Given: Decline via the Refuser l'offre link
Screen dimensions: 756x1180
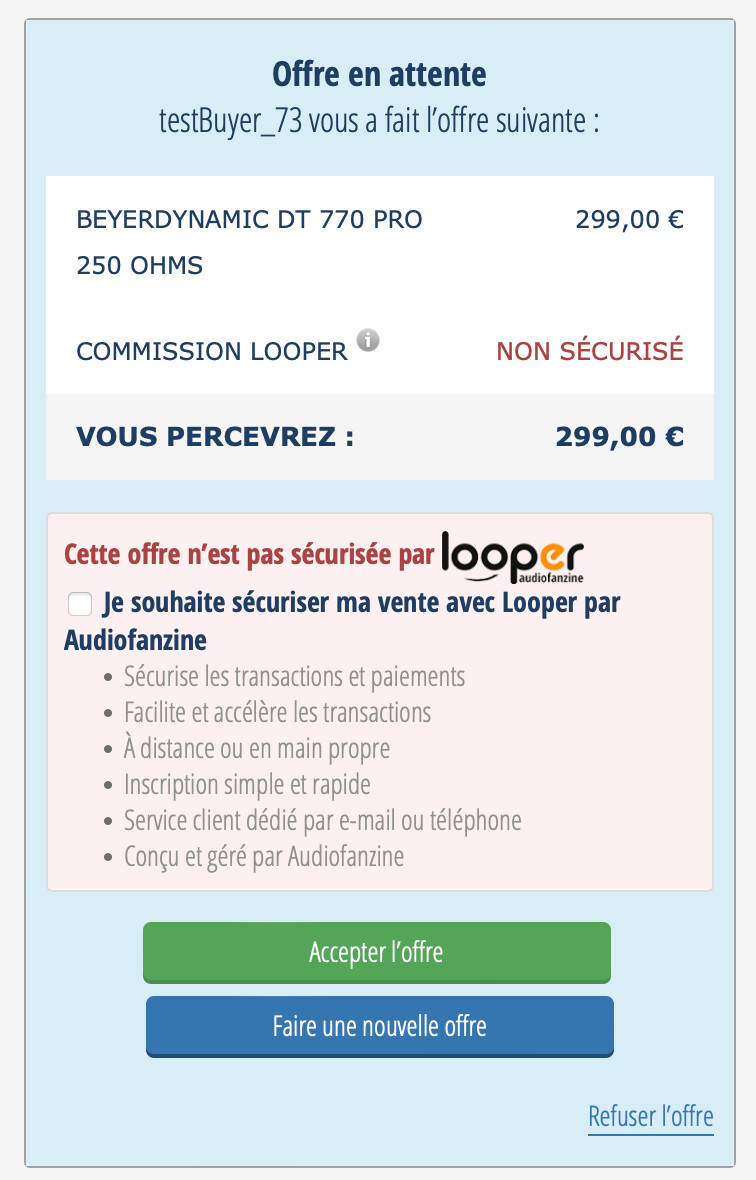Looking at the screenshot, I should coord(650,1116).
